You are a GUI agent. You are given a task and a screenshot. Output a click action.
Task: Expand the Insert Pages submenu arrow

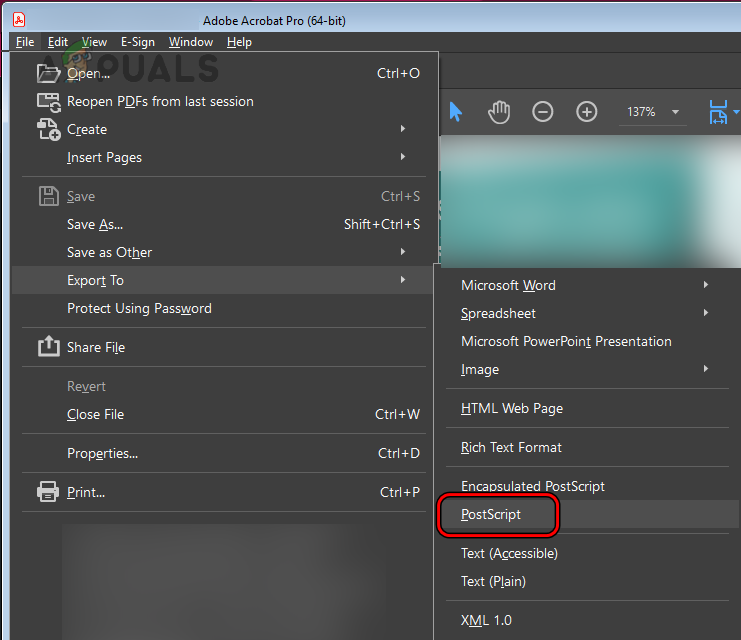click(403, 156)
